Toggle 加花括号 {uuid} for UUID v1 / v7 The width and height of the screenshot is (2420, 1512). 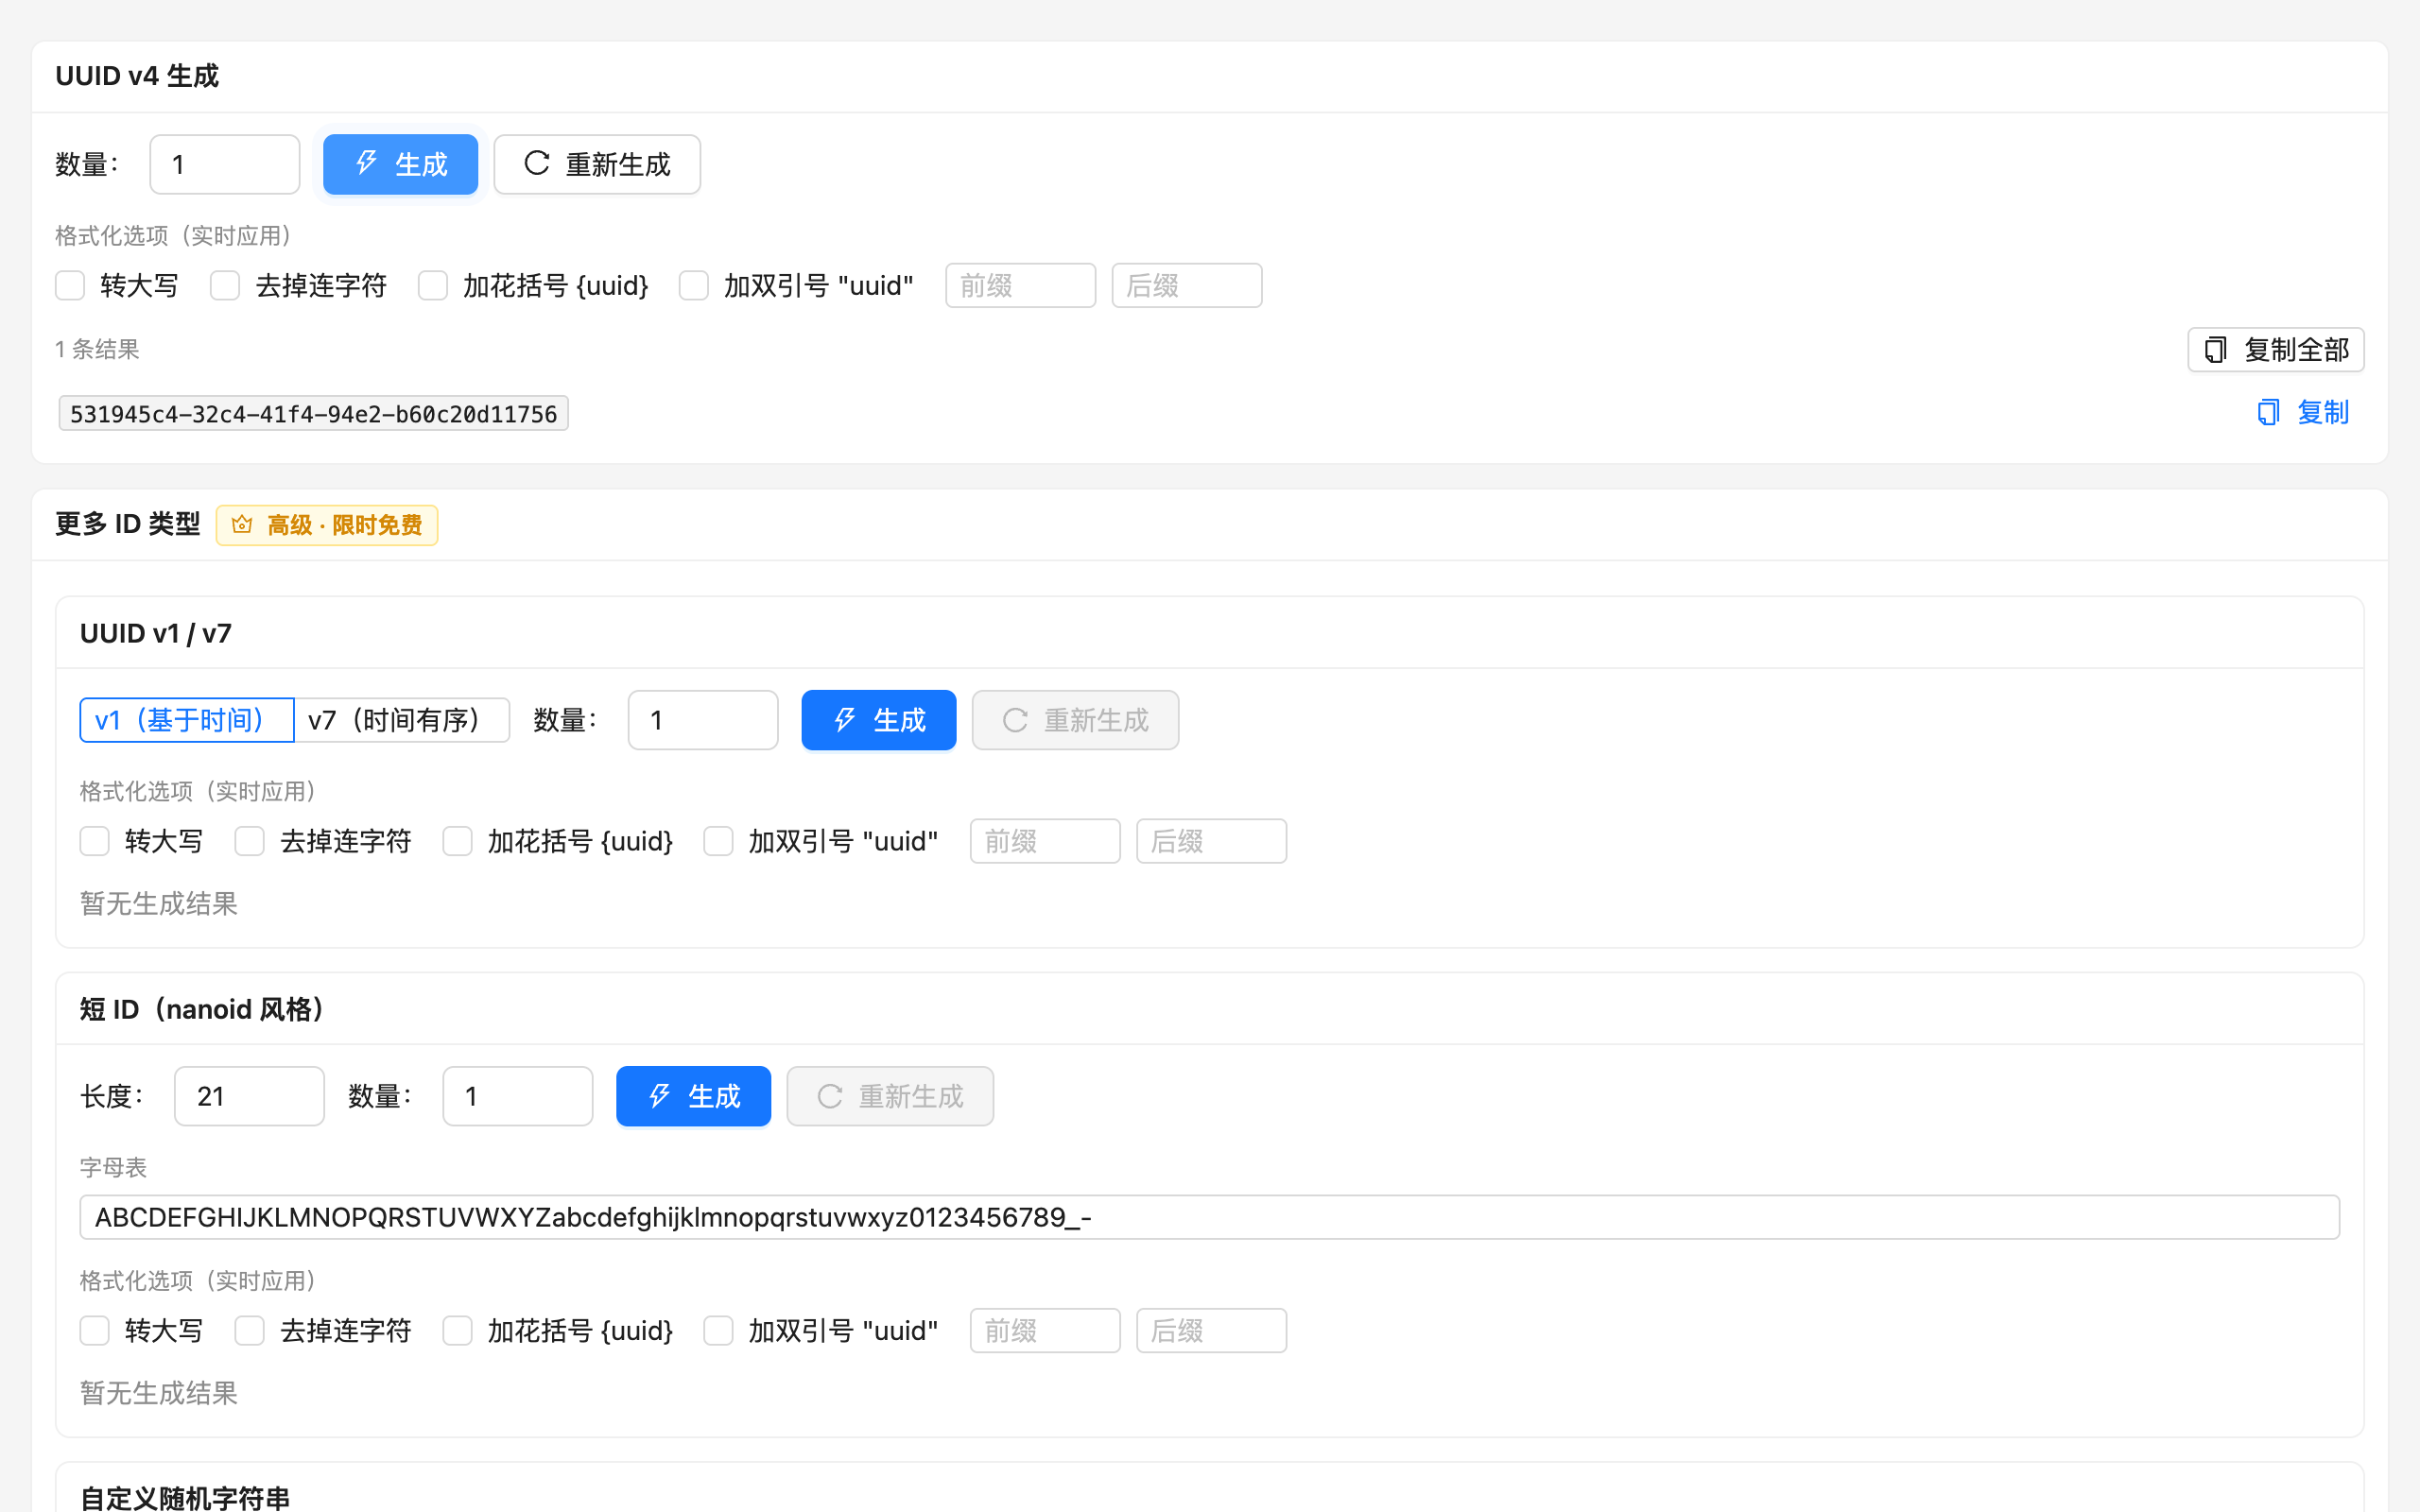tap(457, 841)
